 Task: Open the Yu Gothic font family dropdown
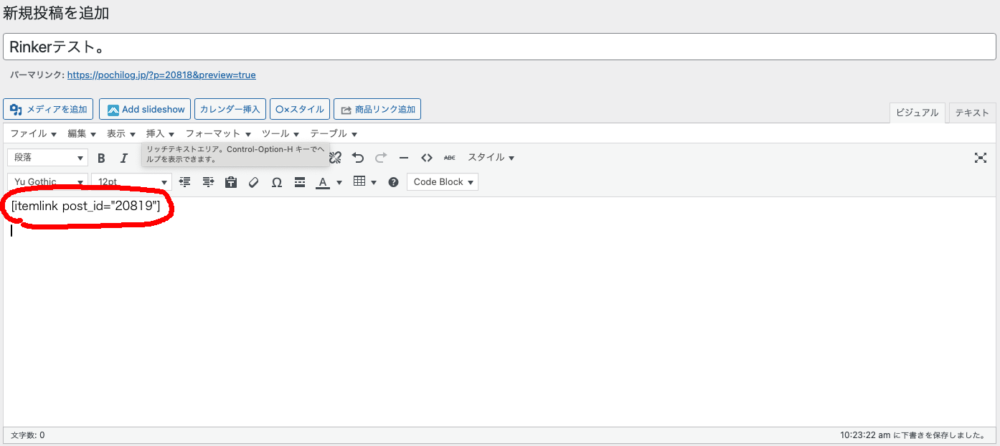click(47, 182)
